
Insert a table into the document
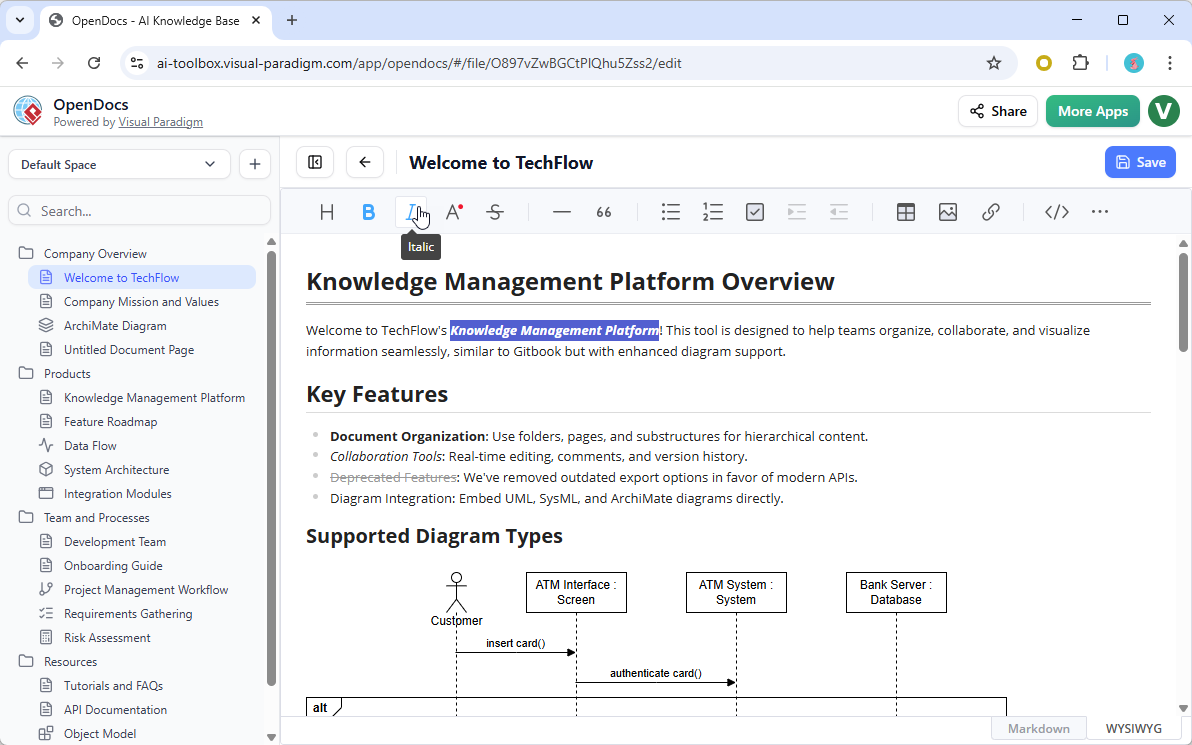pyautogui.click(x=905, y=212)
